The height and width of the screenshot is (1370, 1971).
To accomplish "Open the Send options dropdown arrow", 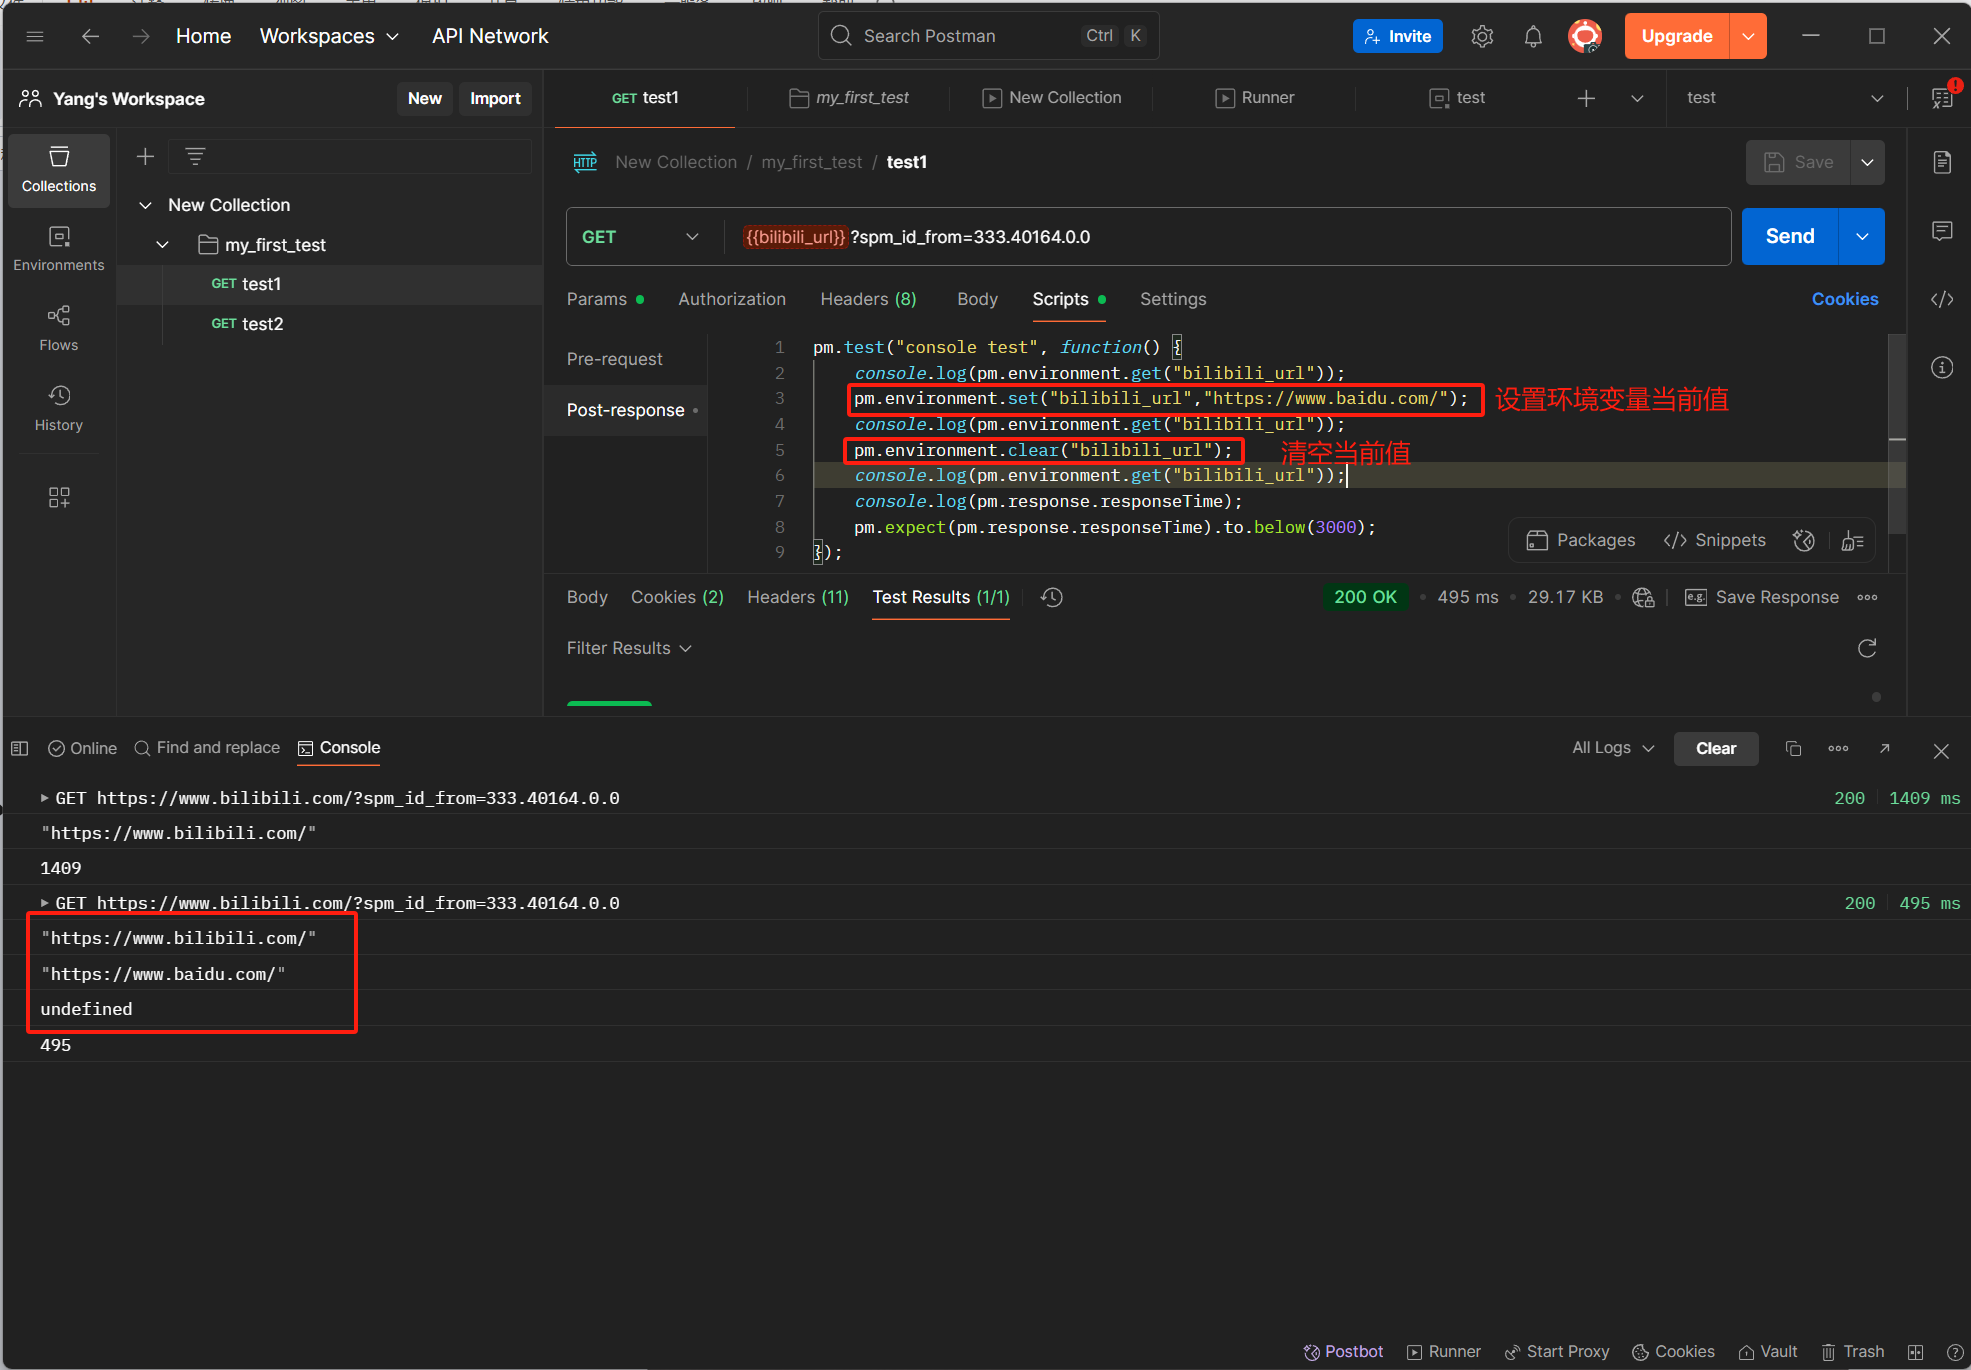I will tap(1862, 237).
